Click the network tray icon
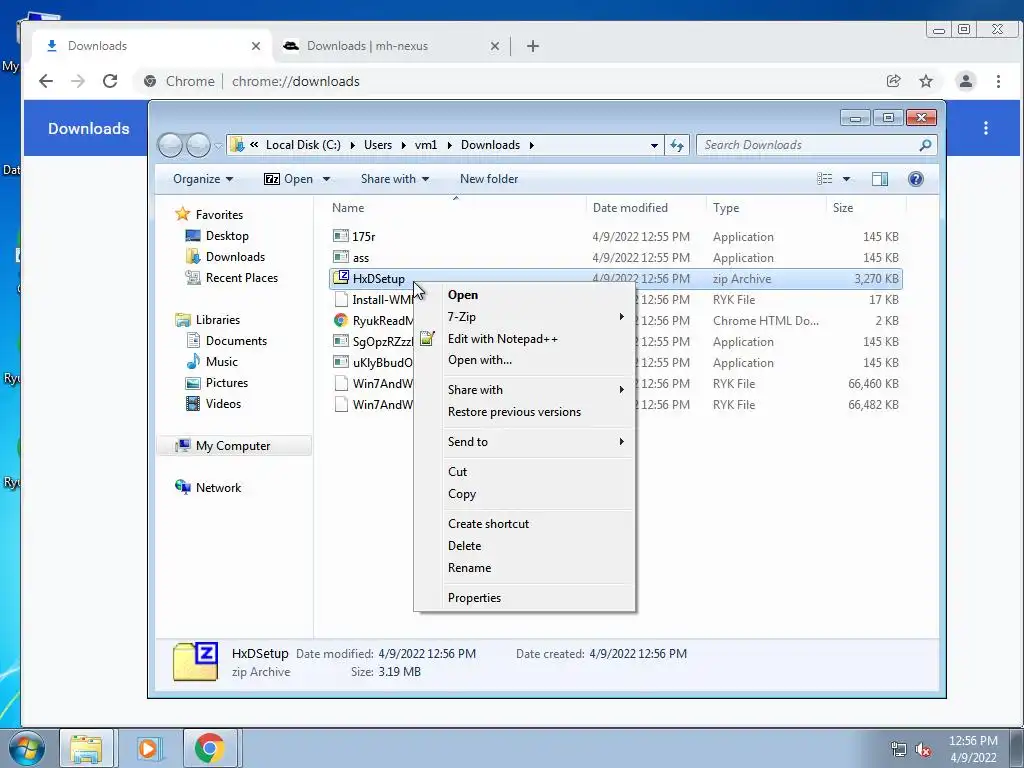 [899, 750]
